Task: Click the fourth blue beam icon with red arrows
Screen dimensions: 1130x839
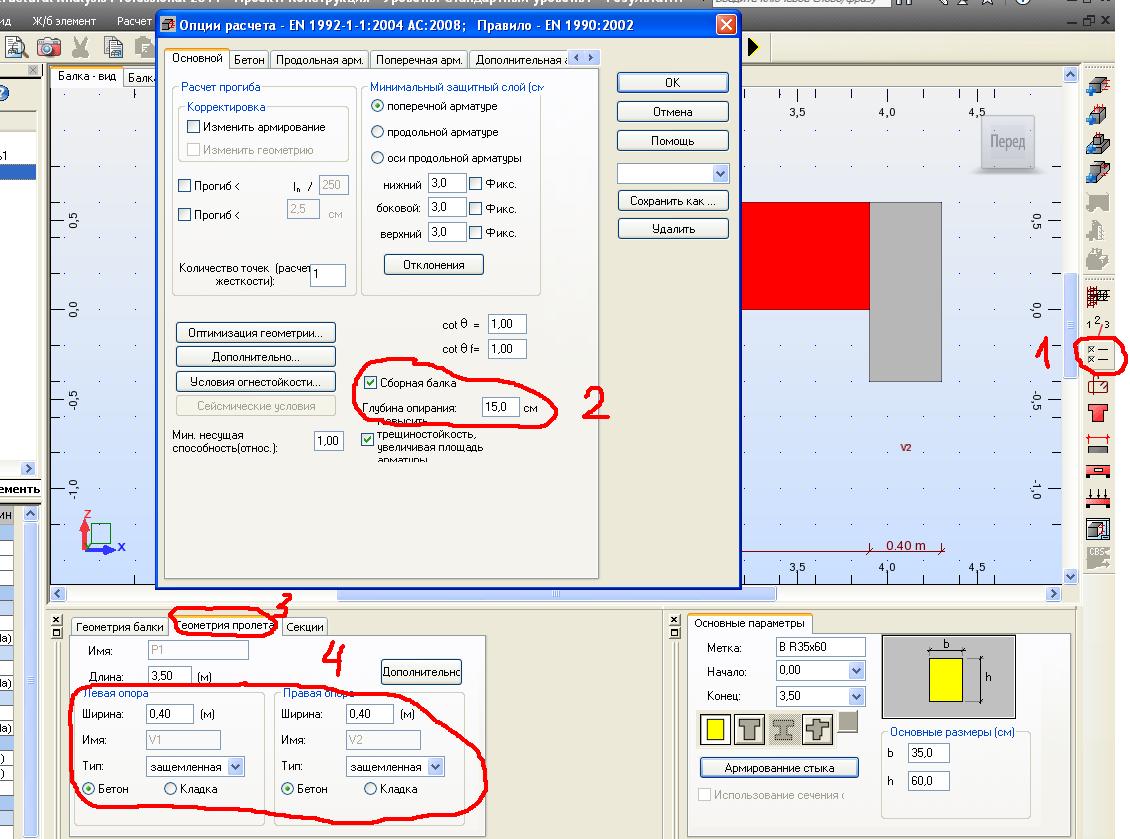Action: coord(1098,172)
